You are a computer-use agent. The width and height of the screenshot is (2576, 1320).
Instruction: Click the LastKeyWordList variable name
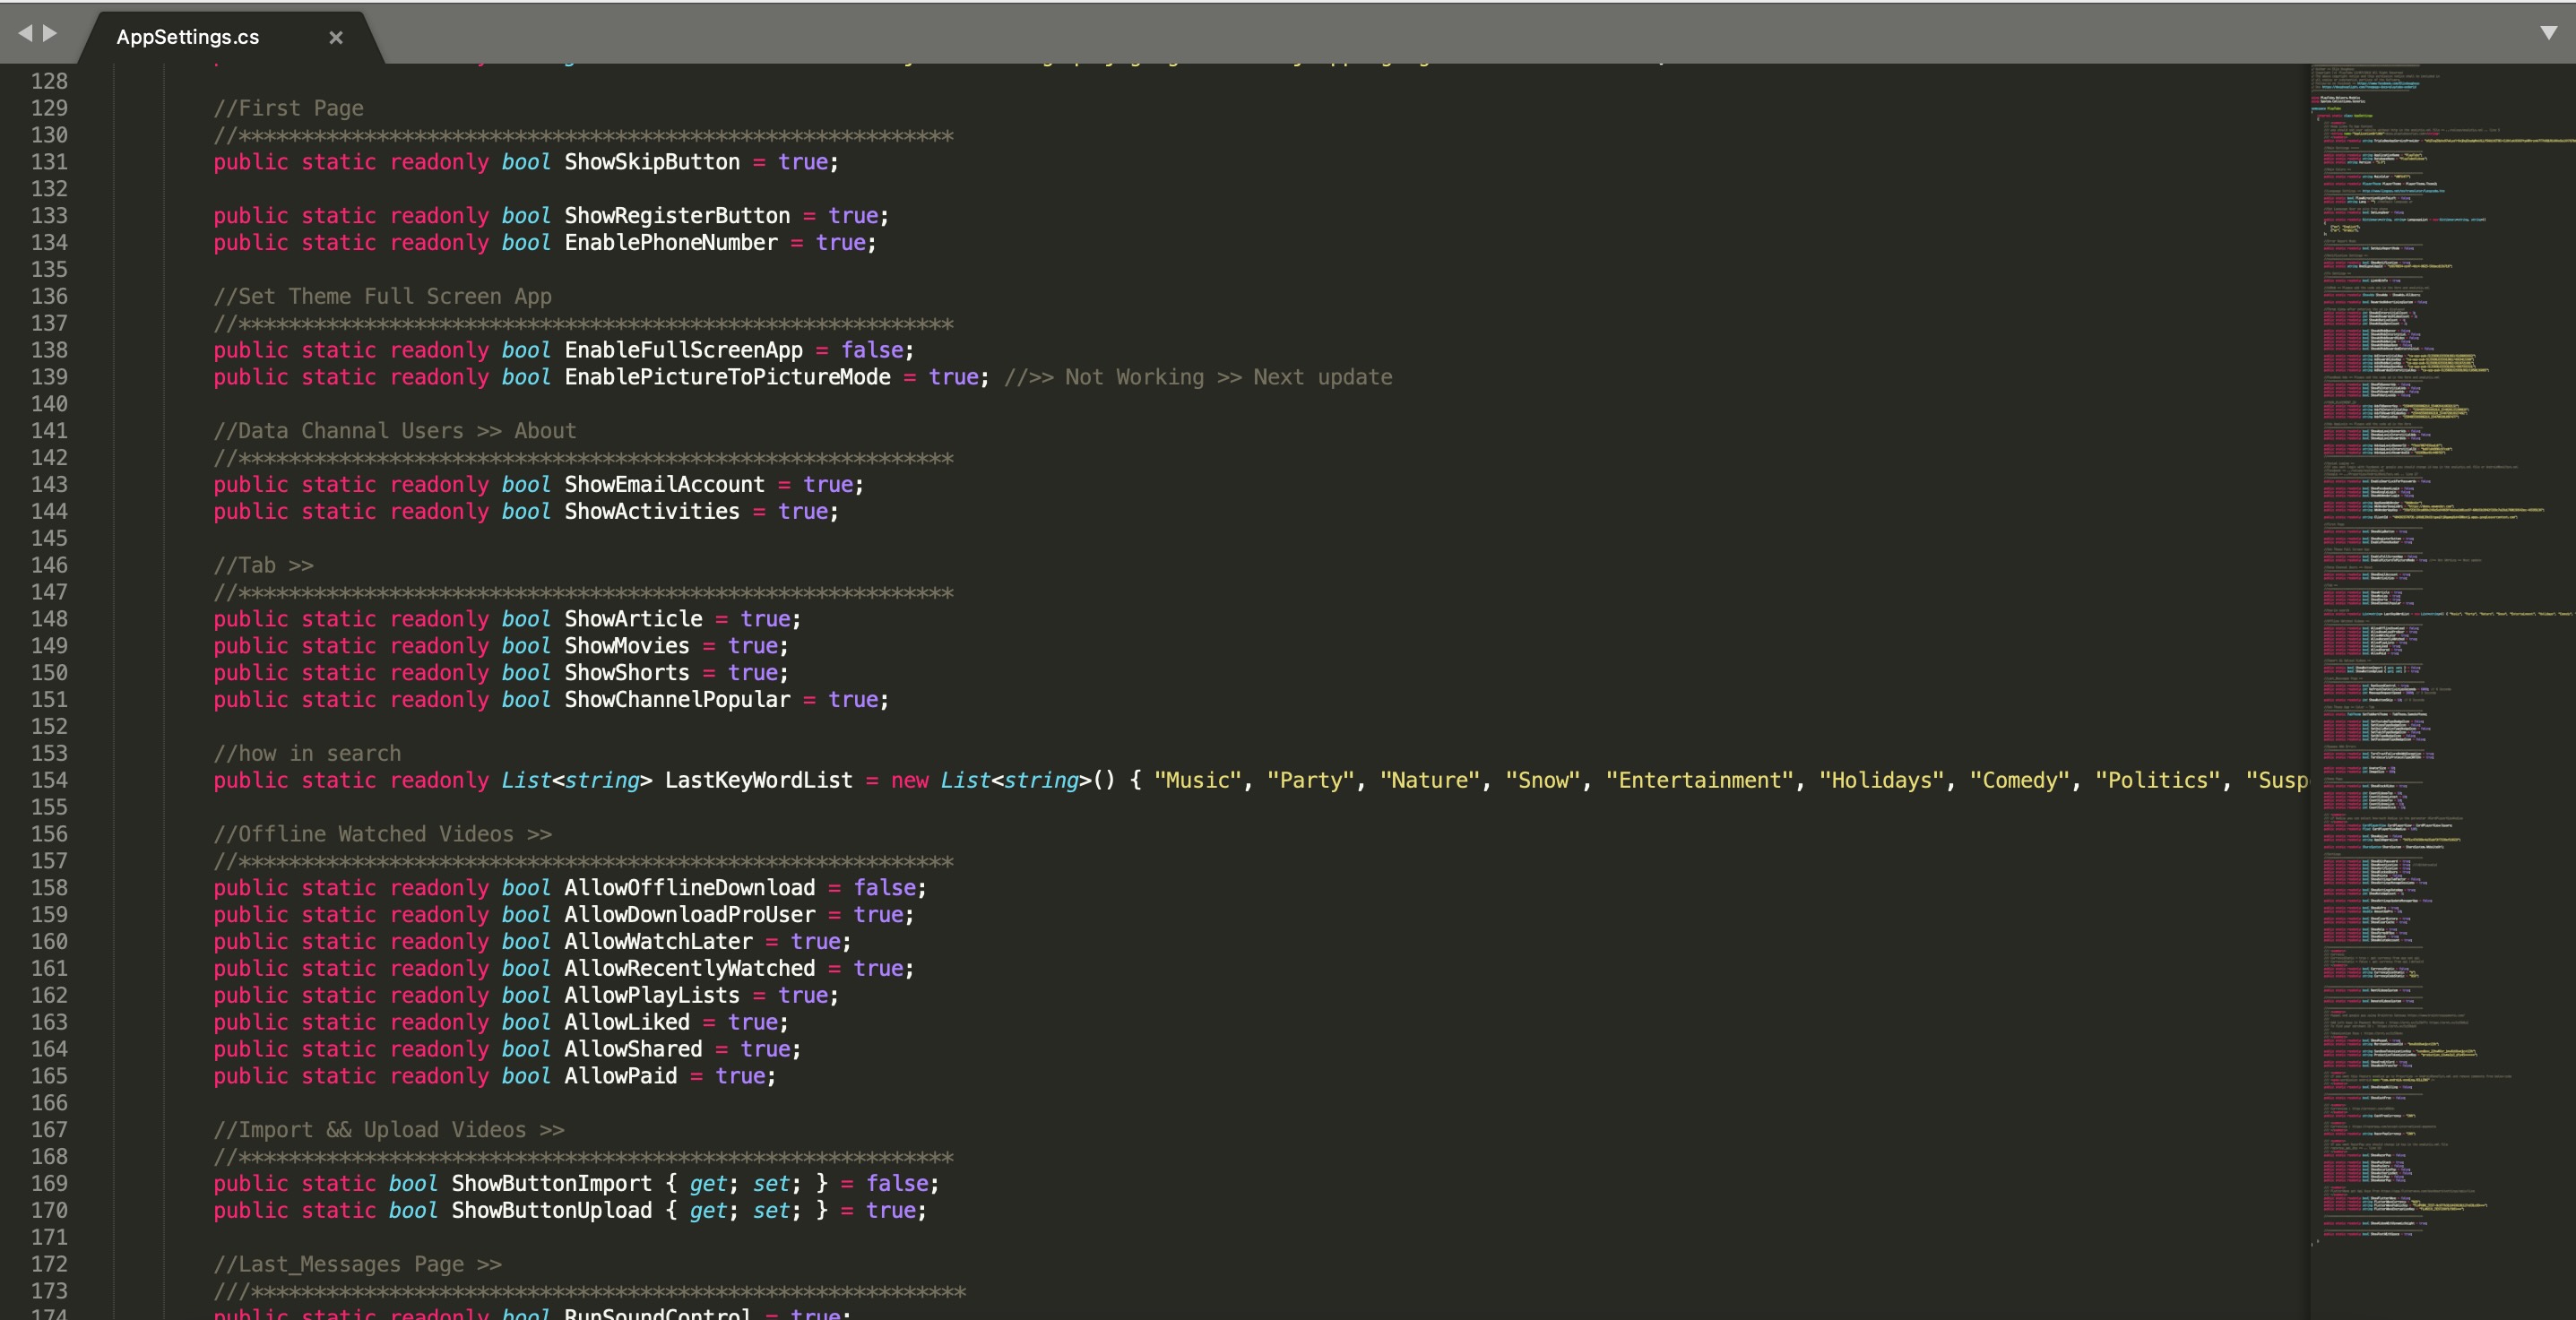pyautogui.click(x=758, y=780)
